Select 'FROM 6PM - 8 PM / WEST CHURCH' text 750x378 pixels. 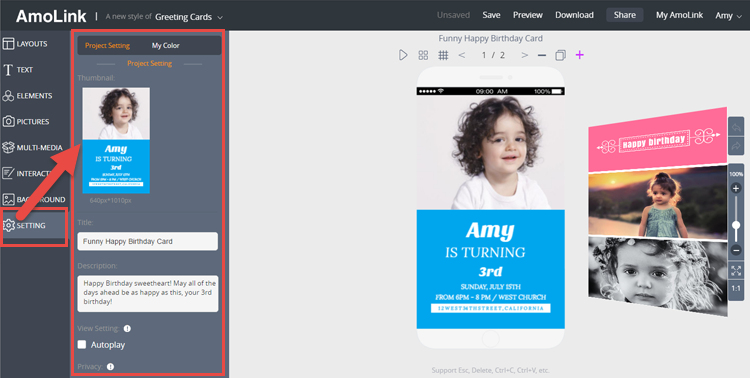tap(490, 297)
